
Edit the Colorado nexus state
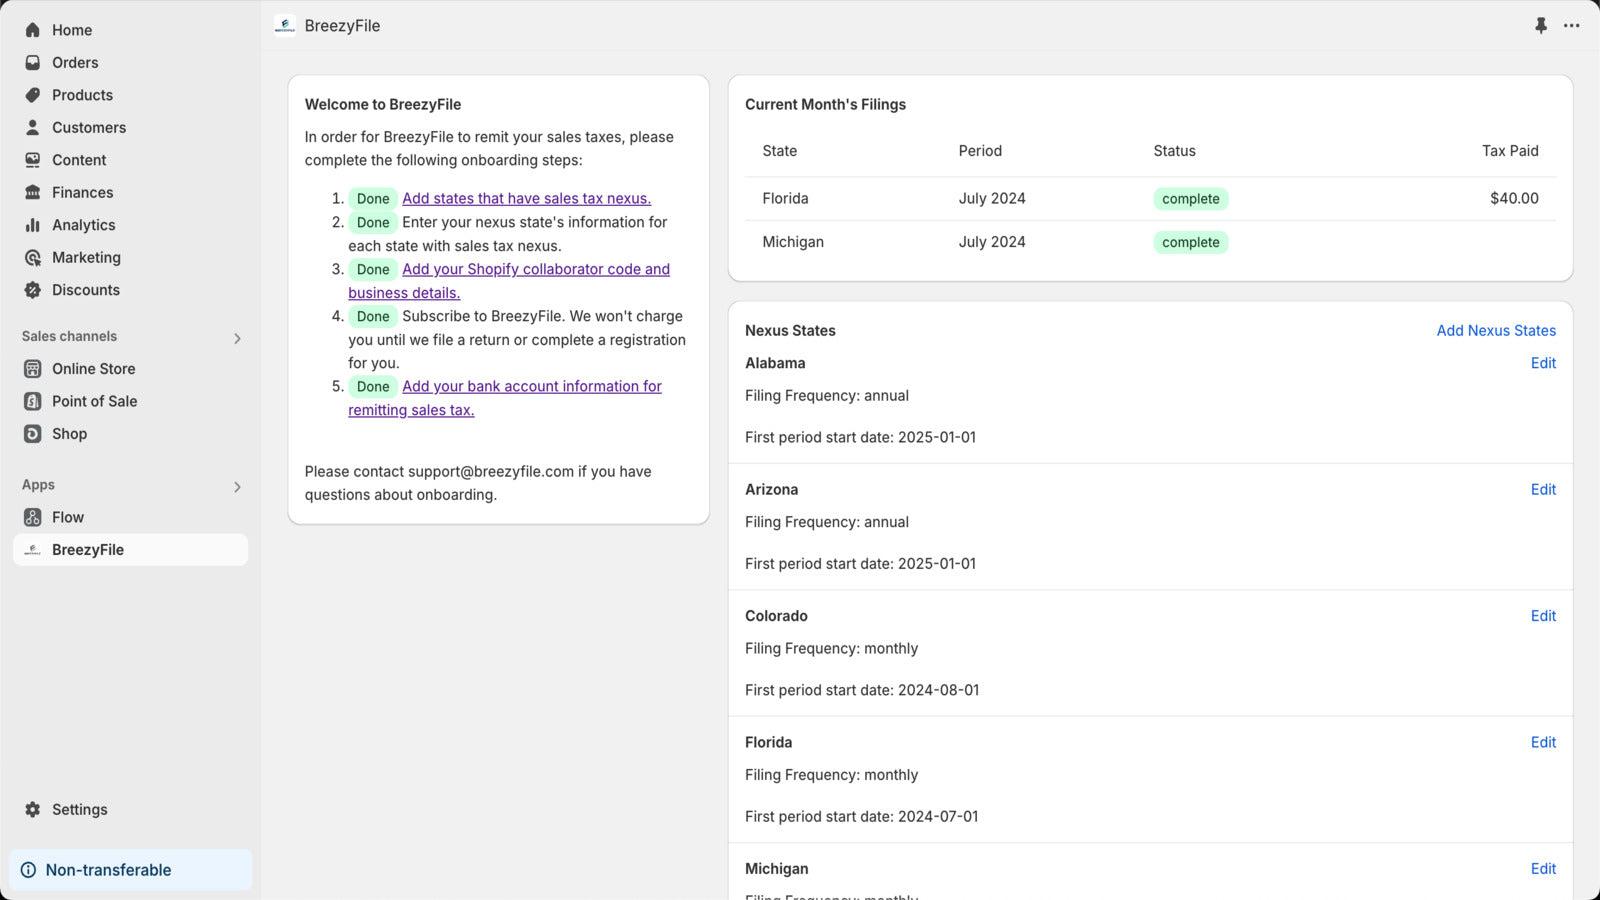[x=1543, y=616]
